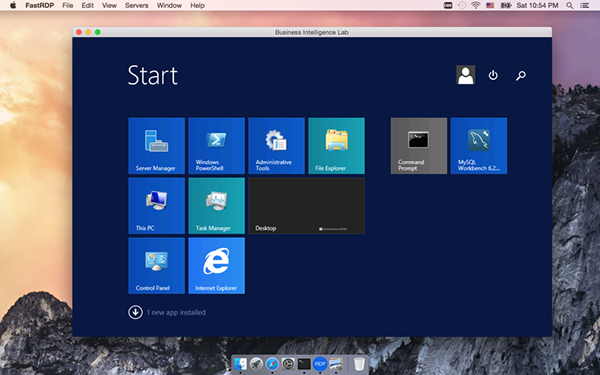Open the Control Panel tile
Image resolution: width=600 pixels, height=375 pixels.
coord(157,266)
